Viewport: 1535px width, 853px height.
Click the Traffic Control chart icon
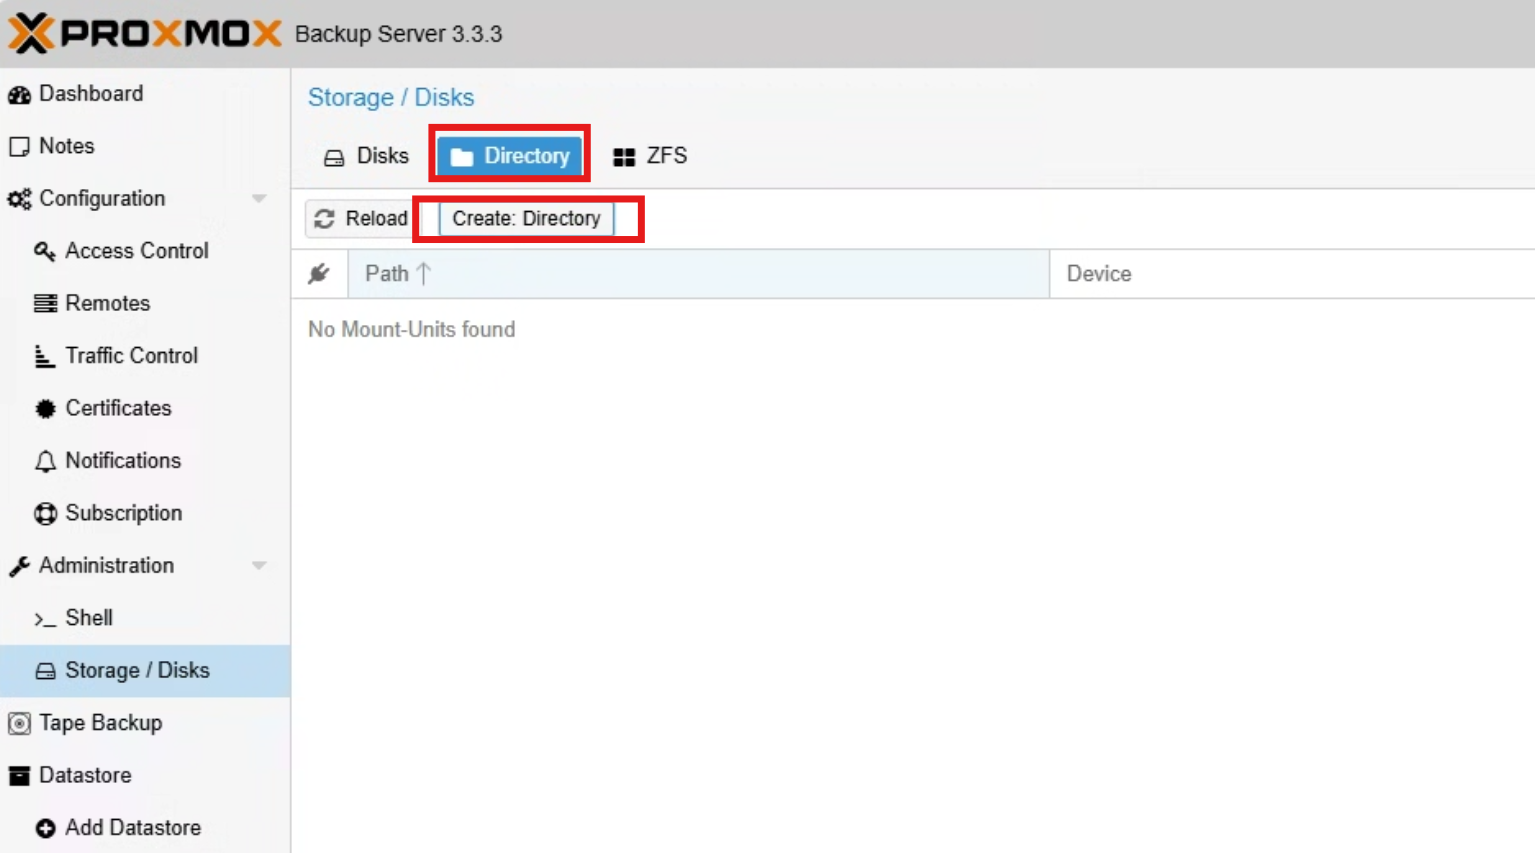pos(45,356)
